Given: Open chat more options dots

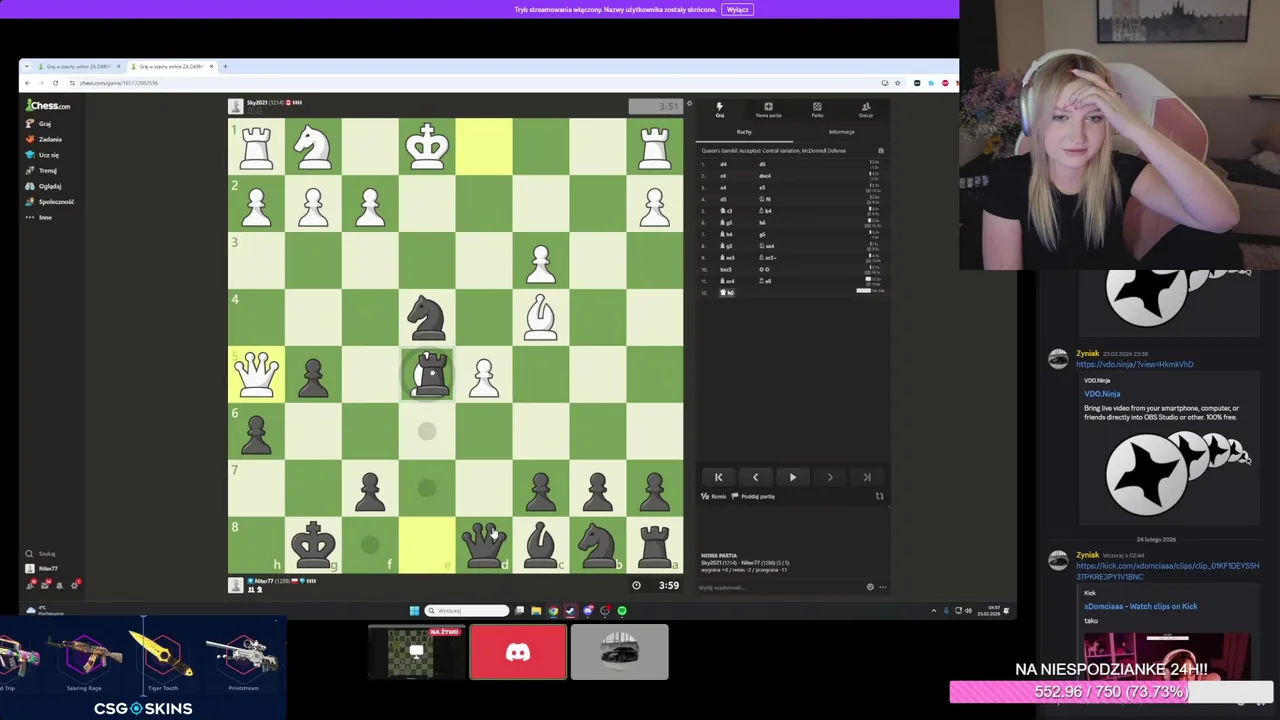Looking at the screenshot, I should (x=882, y=587).
